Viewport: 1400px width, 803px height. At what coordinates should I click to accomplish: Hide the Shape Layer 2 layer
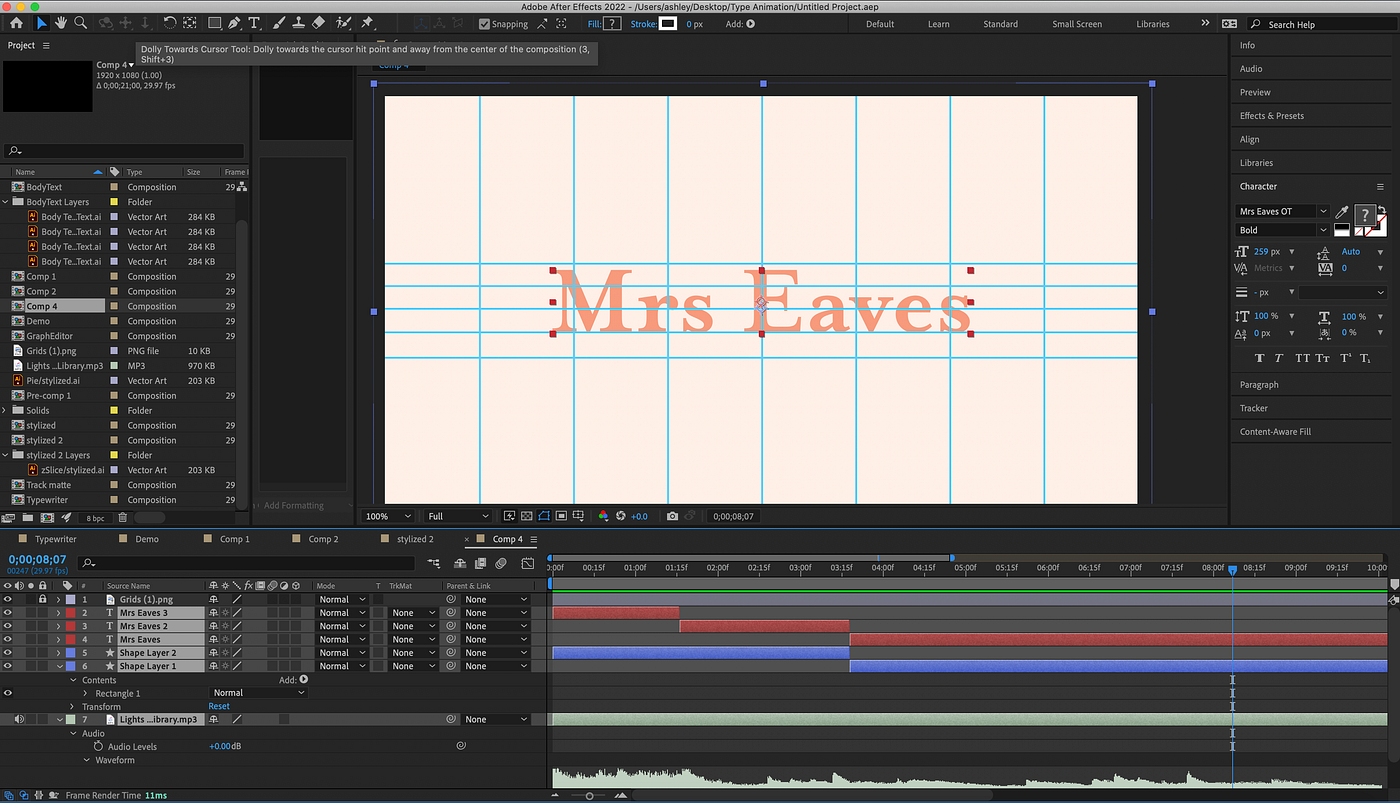pos(8,652)
